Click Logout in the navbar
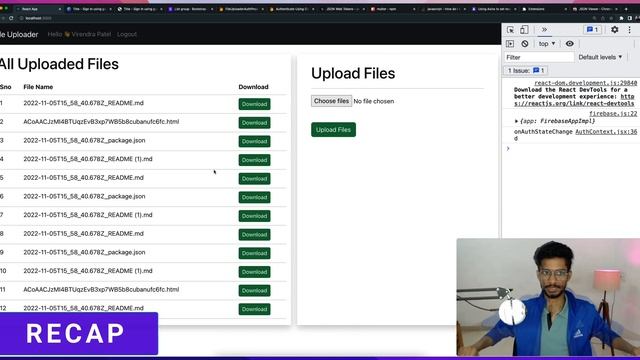The image size is (640, 360). [127, 34]
